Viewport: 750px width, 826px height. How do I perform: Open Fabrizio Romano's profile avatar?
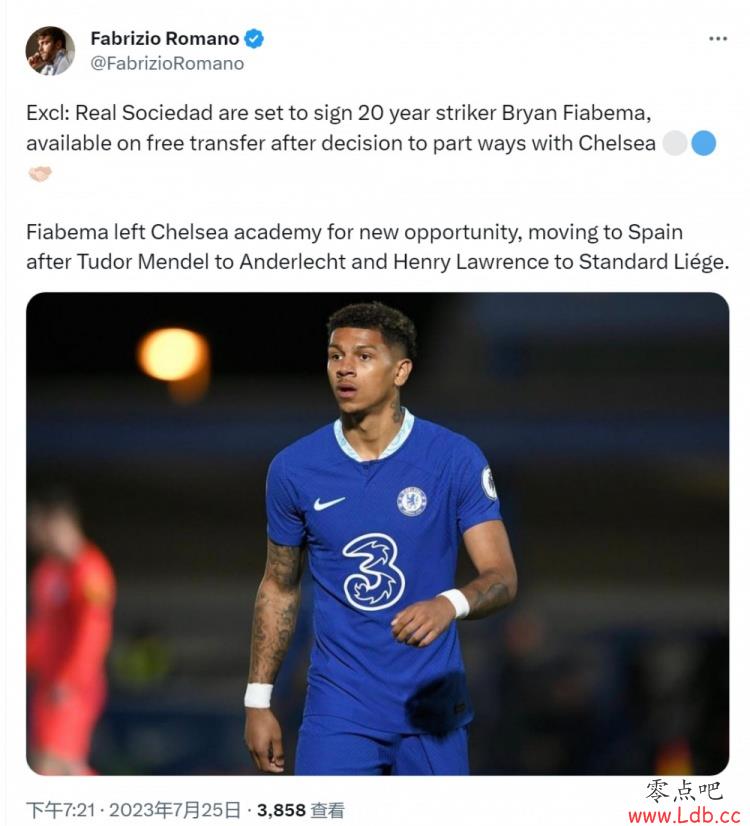click(51, 51)
